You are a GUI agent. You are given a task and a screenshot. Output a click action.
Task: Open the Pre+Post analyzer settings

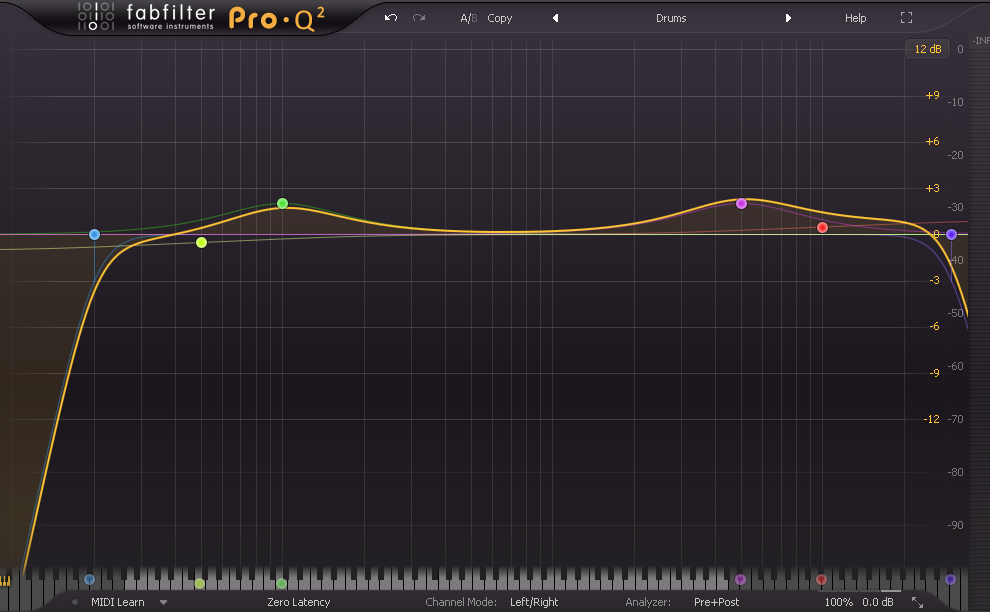[717, 602]
